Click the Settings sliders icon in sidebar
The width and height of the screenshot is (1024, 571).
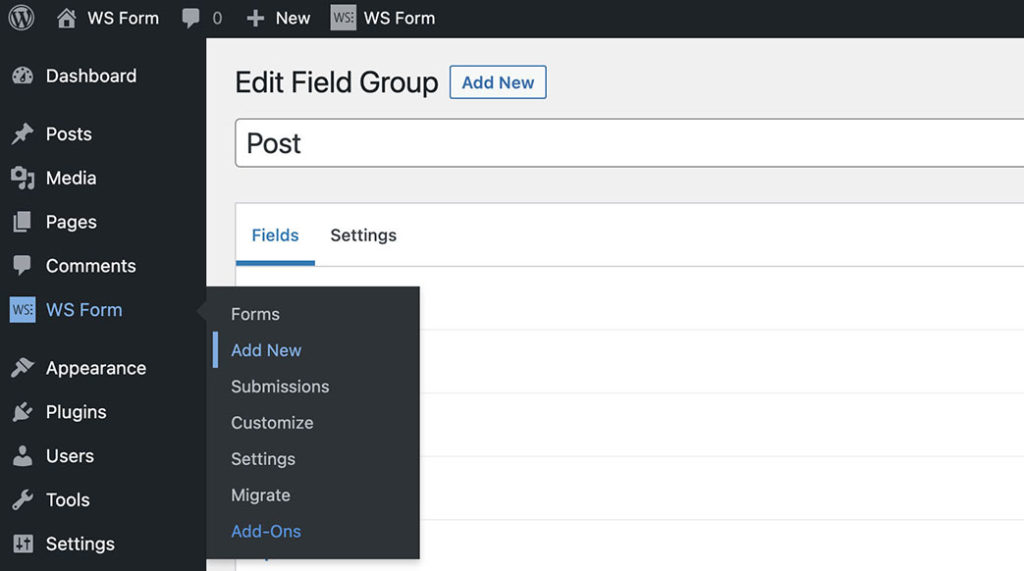click(x=23, y=544)
